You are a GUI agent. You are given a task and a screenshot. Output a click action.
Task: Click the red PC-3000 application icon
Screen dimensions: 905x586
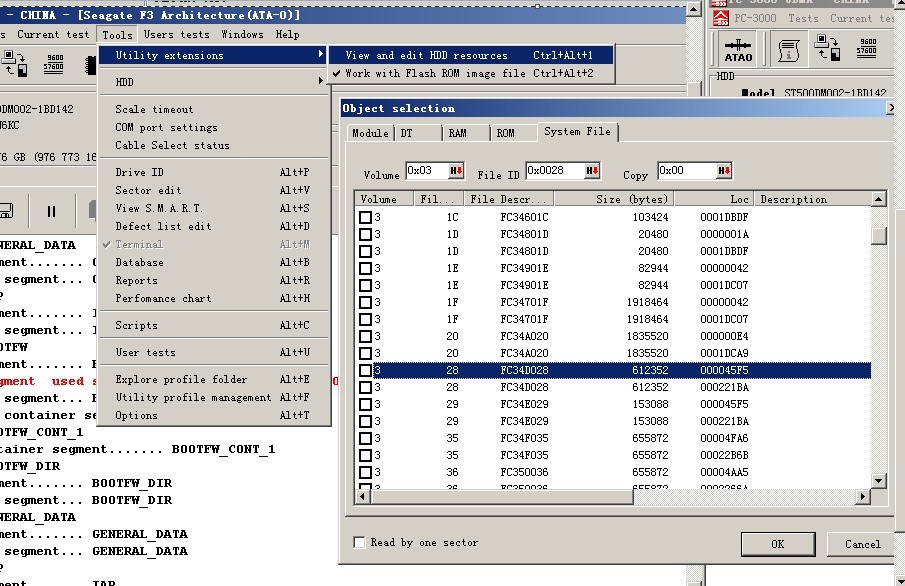tap(721, 19)
